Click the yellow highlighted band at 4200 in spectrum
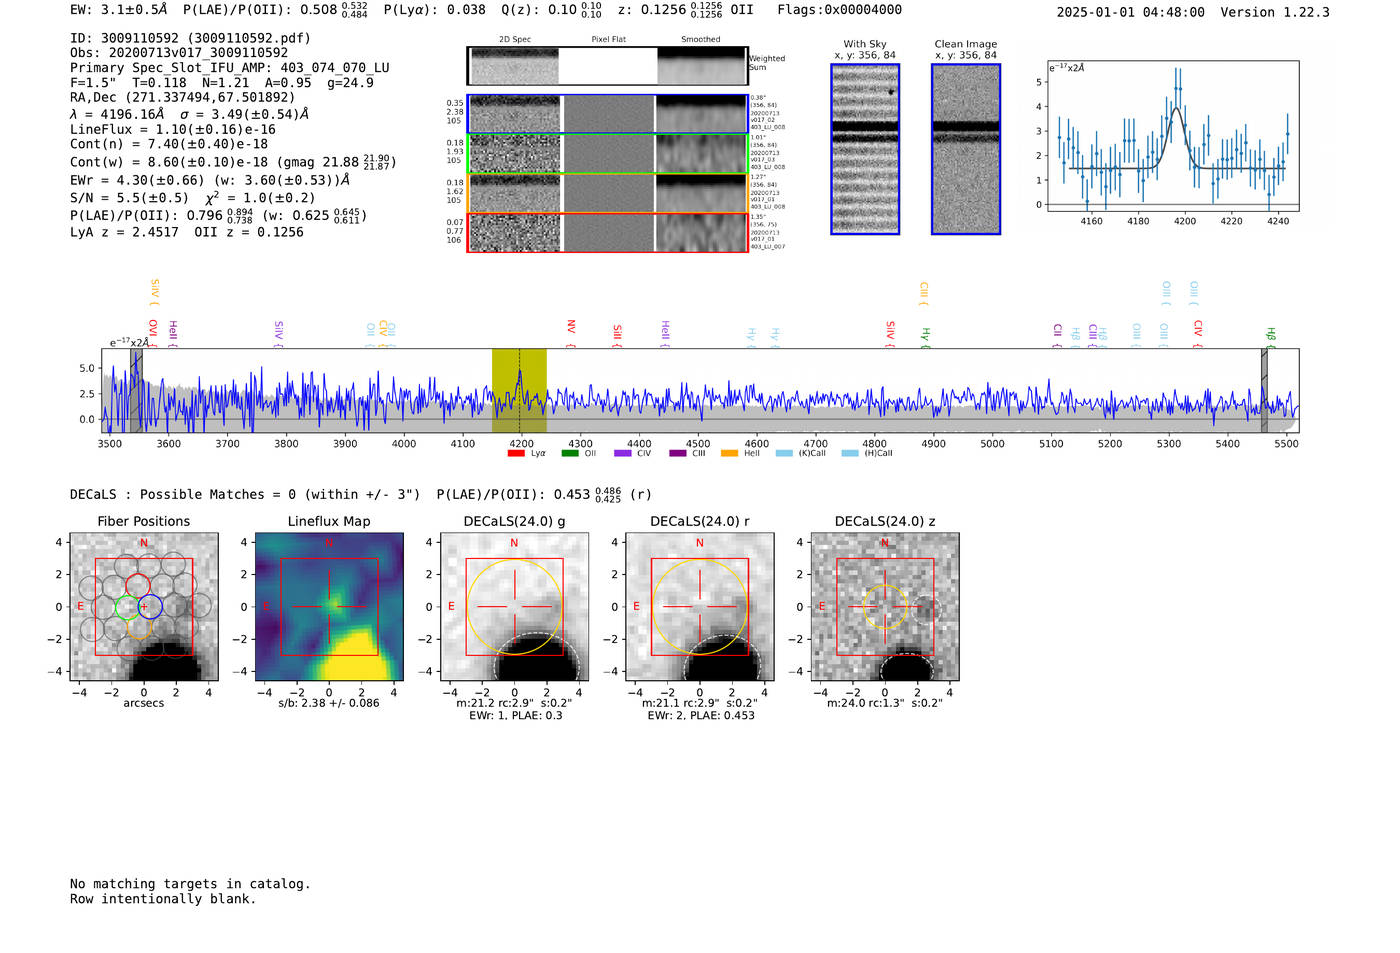1400x953 pixels. click(519, 390)
